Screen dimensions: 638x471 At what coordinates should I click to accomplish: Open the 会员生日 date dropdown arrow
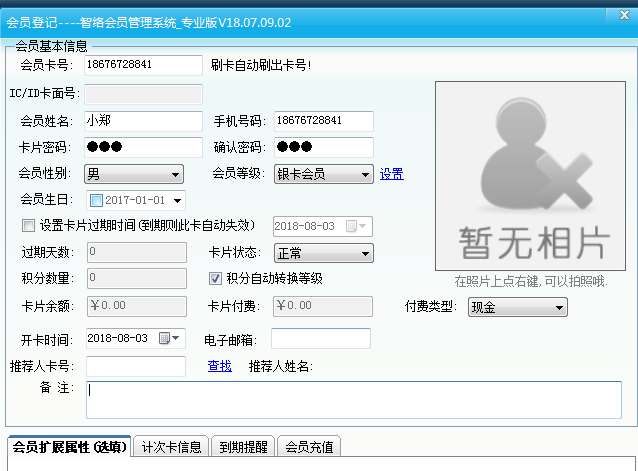(177, 200)
